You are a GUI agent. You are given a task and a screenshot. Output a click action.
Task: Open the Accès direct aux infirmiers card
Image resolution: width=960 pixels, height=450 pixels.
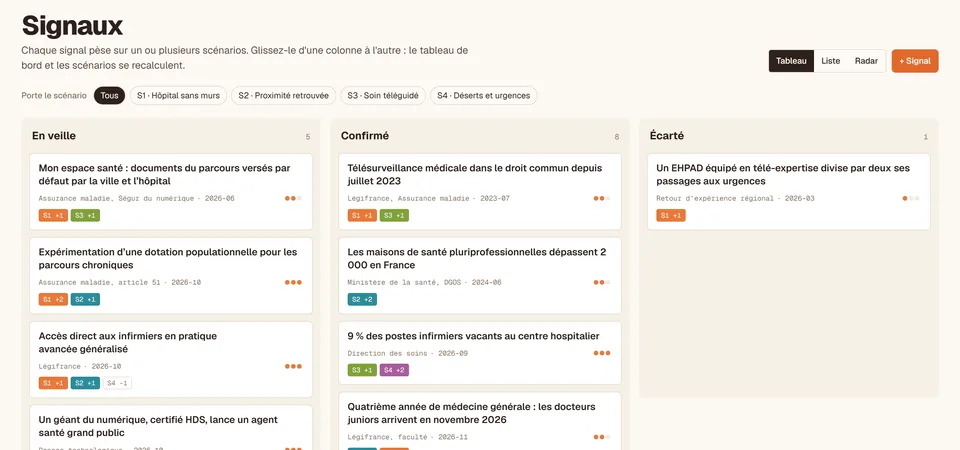[171, 359]
